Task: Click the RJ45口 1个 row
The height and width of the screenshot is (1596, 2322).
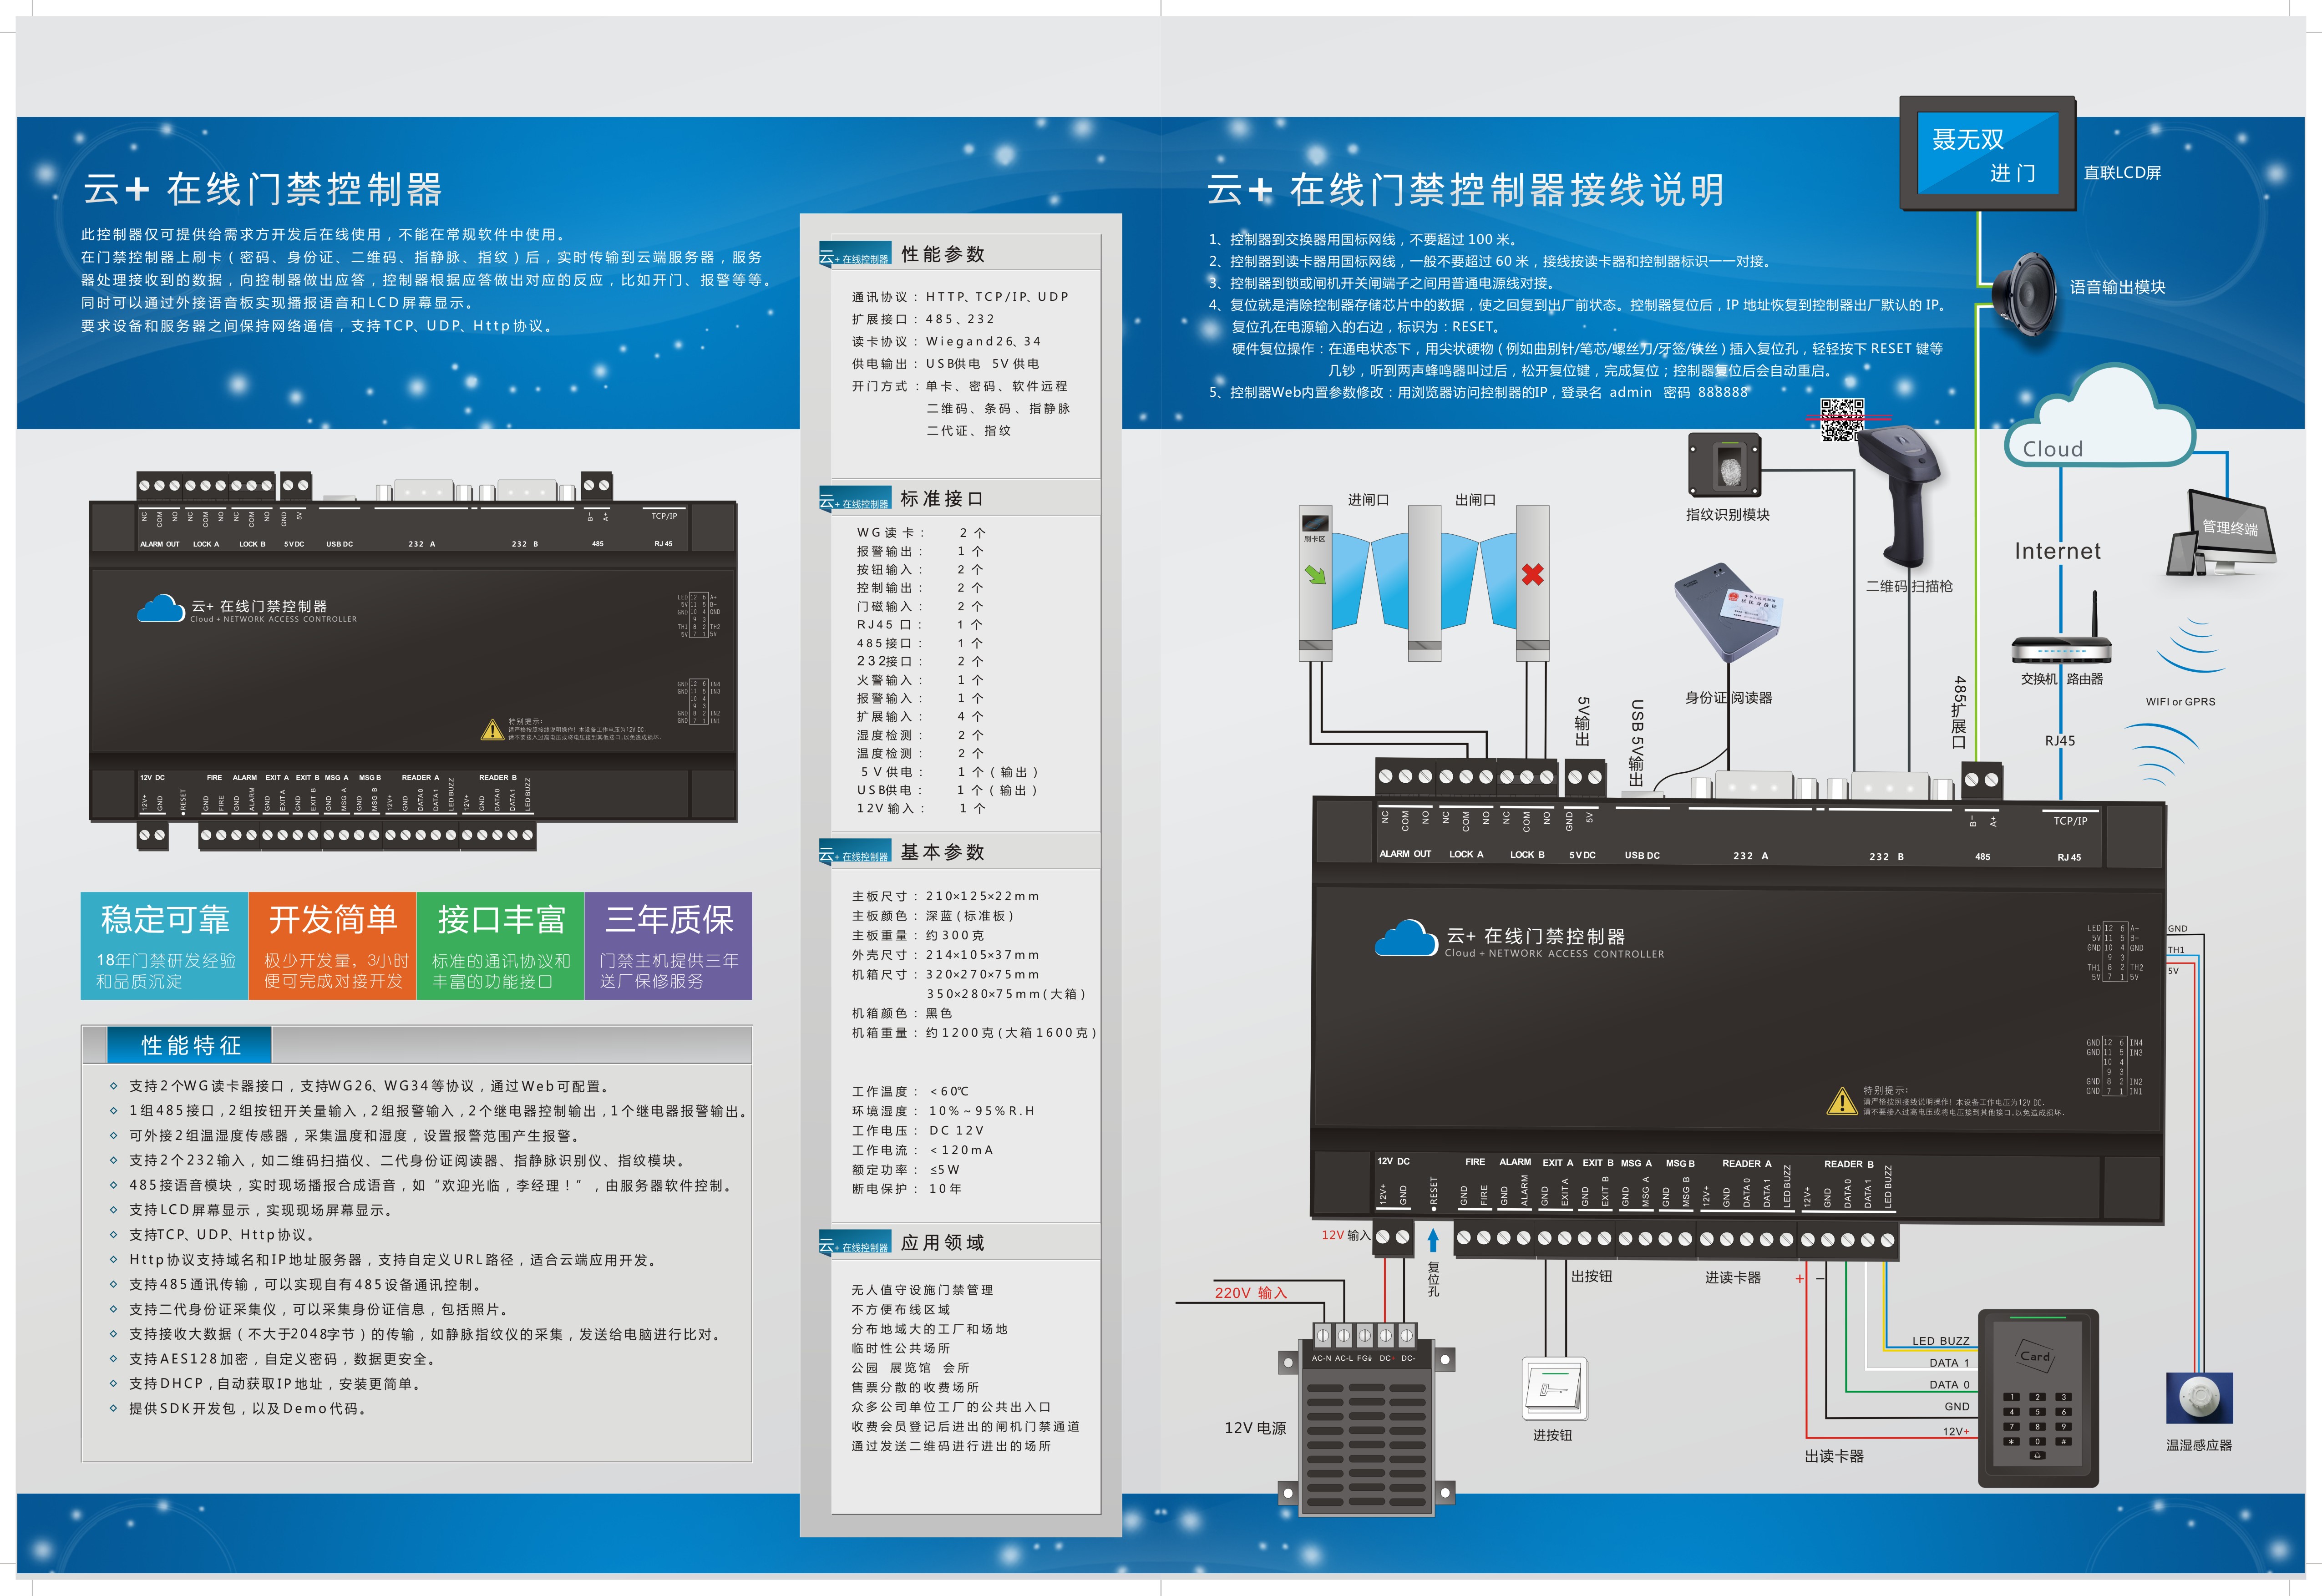Action: tap(919, 625)
